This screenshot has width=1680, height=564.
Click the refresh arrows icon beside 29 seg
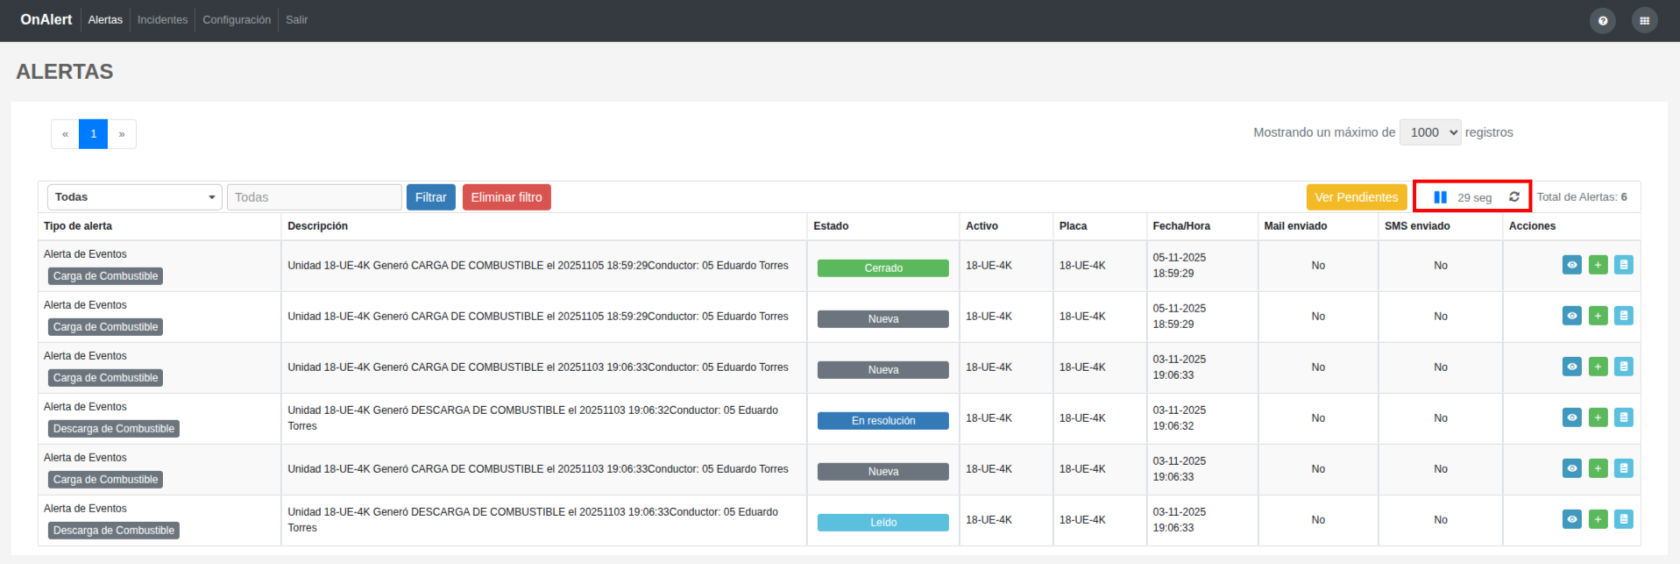(1514, 197)
